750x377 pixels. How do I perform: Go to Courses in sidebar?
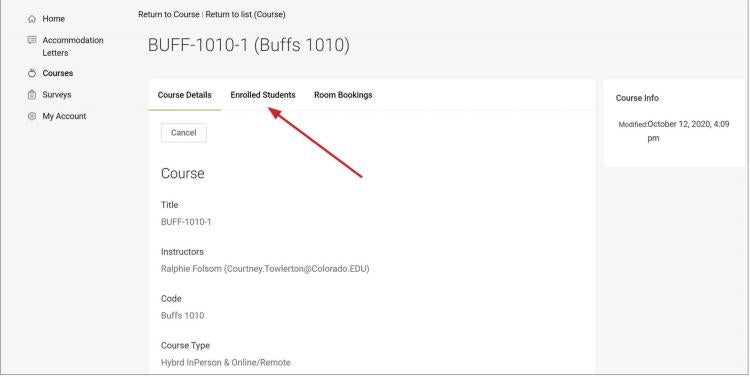[58, 73]
